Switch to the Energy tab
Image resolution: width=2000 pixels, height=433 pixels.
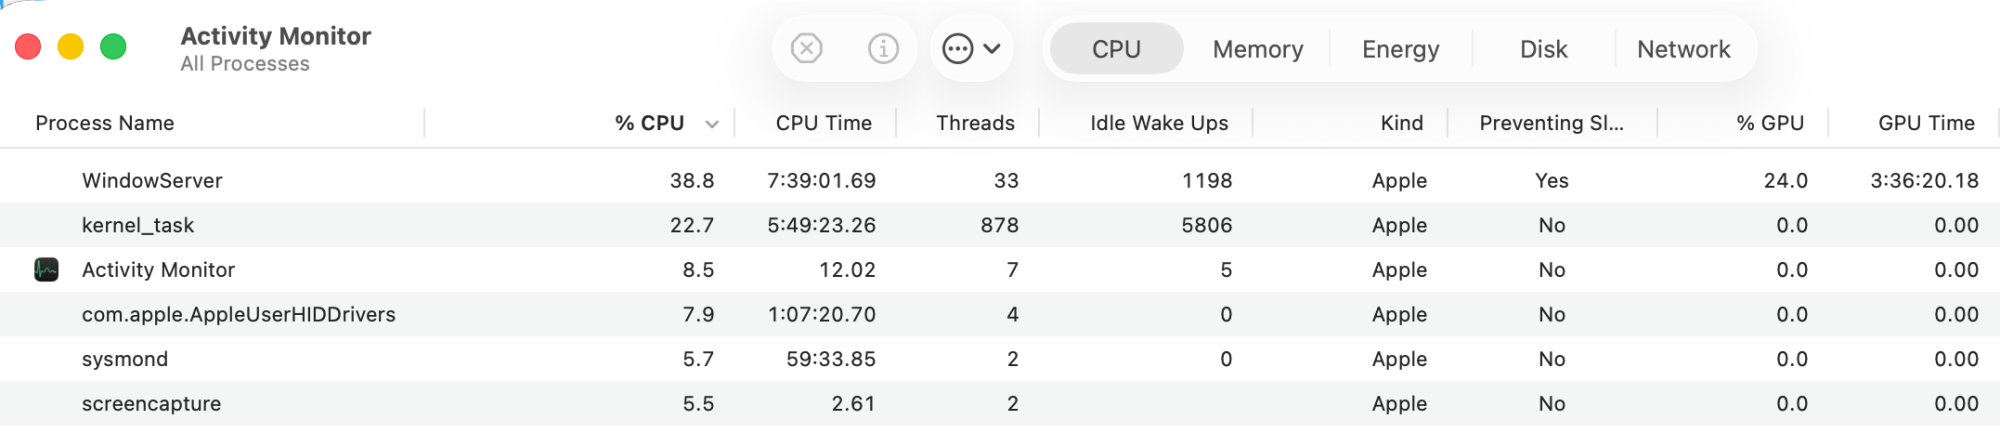coord(1400,49)
